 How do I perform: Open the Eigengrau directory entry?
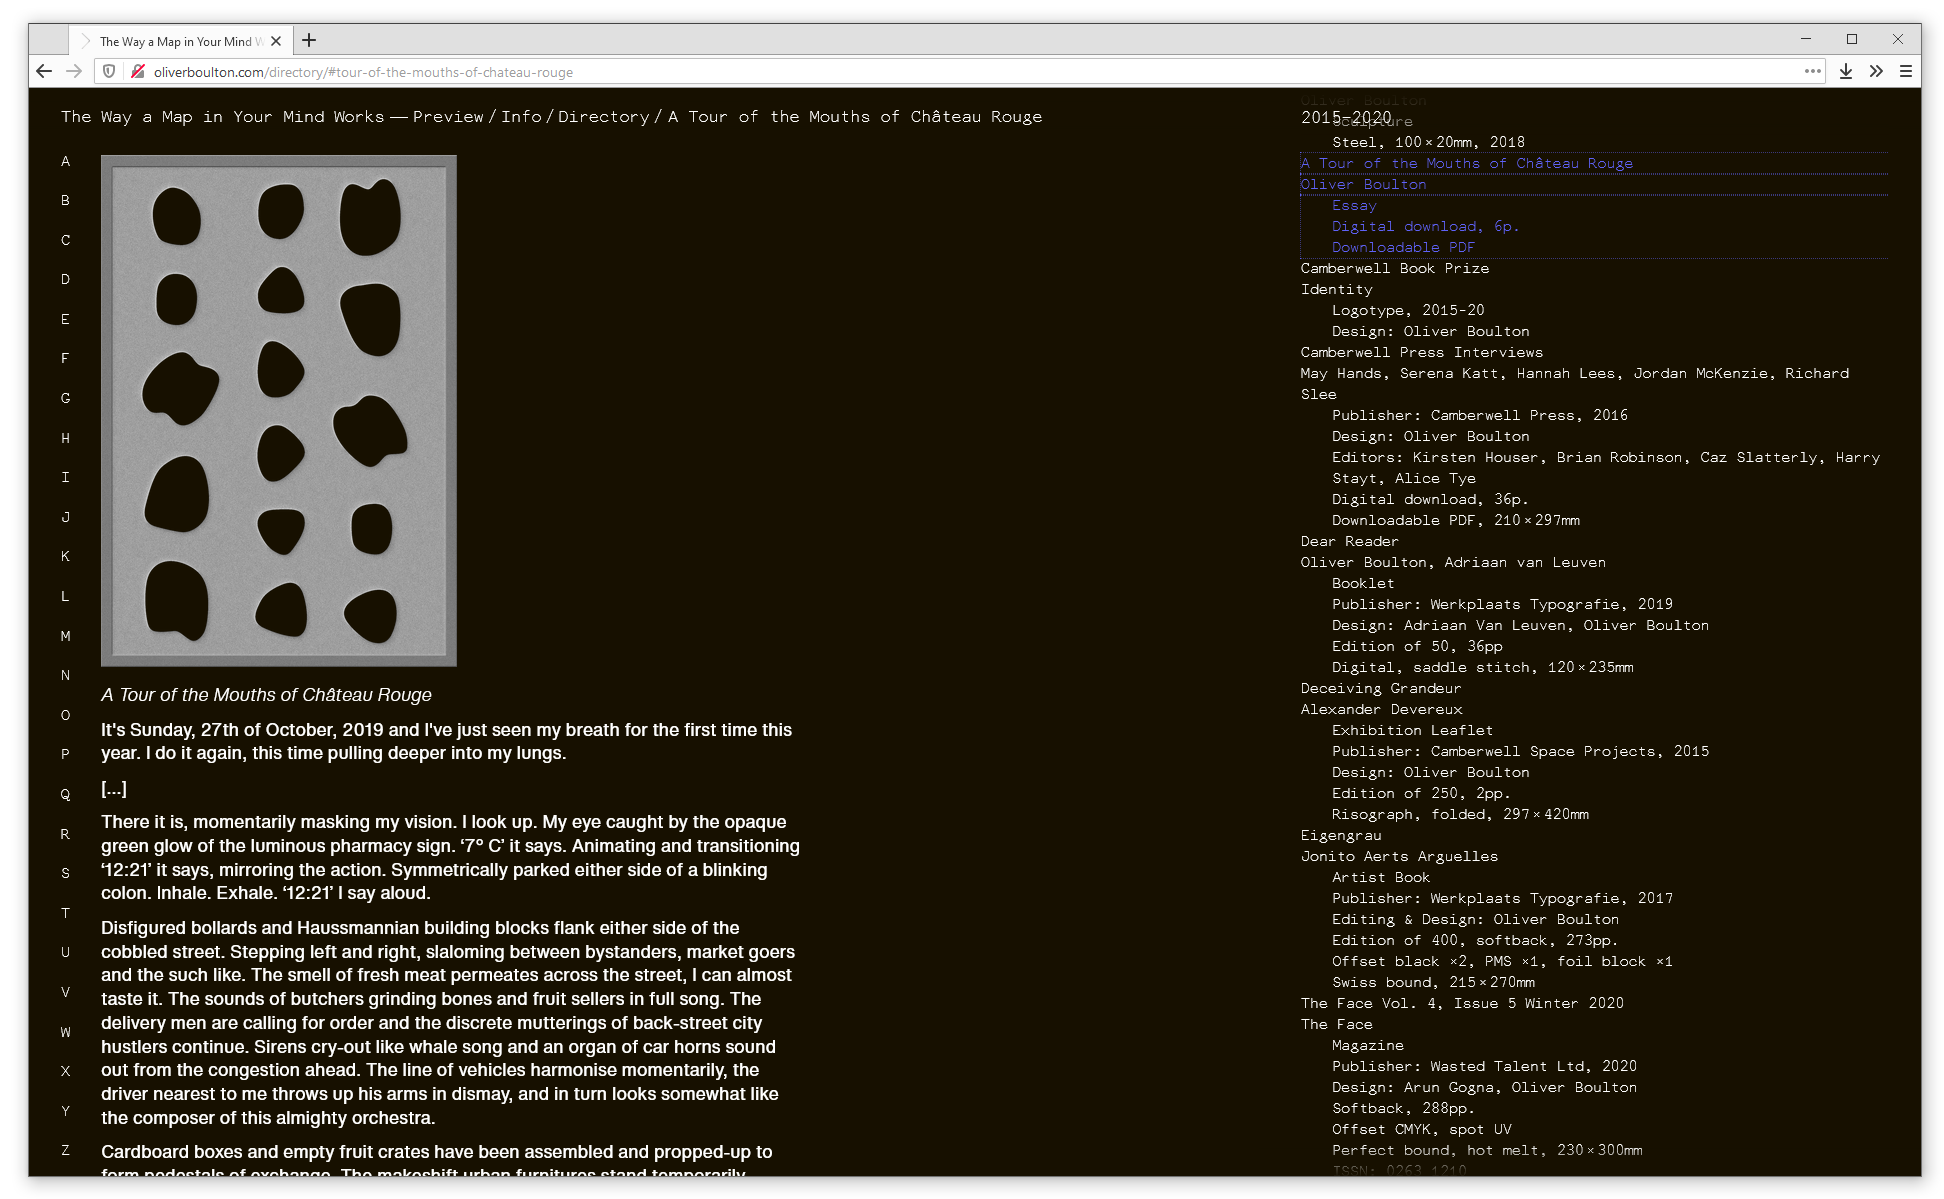[1340, 835]
